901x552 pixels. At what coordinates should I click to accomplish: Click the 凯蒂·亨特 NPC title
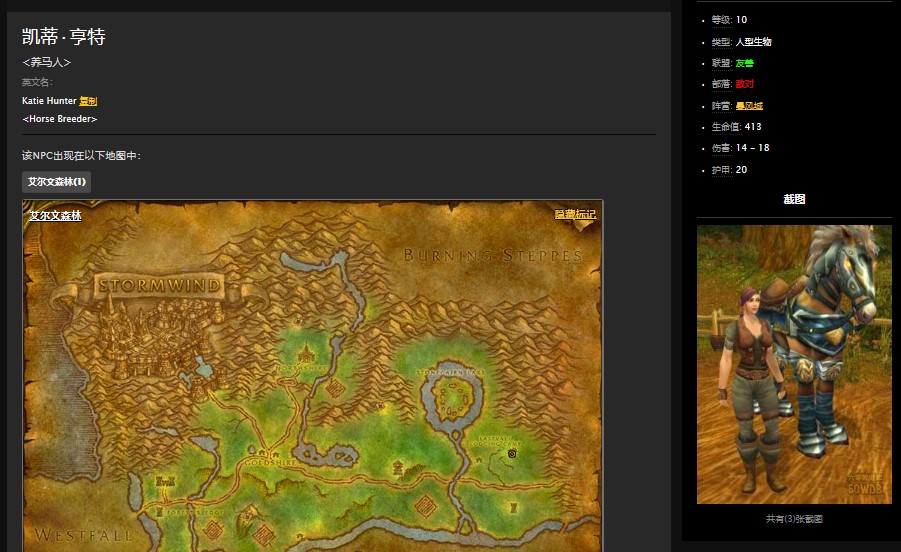point(64,37)
